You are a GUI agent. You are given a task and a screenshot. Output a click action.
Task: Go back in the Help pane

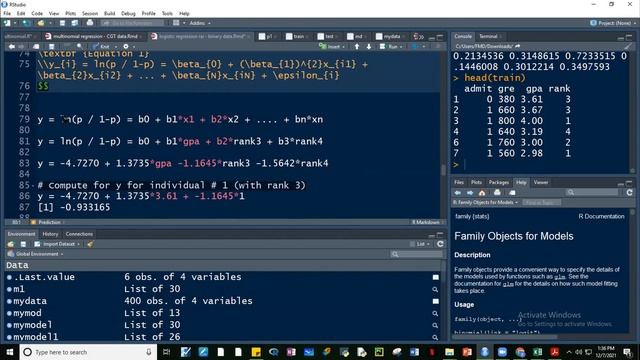[458, 193]
